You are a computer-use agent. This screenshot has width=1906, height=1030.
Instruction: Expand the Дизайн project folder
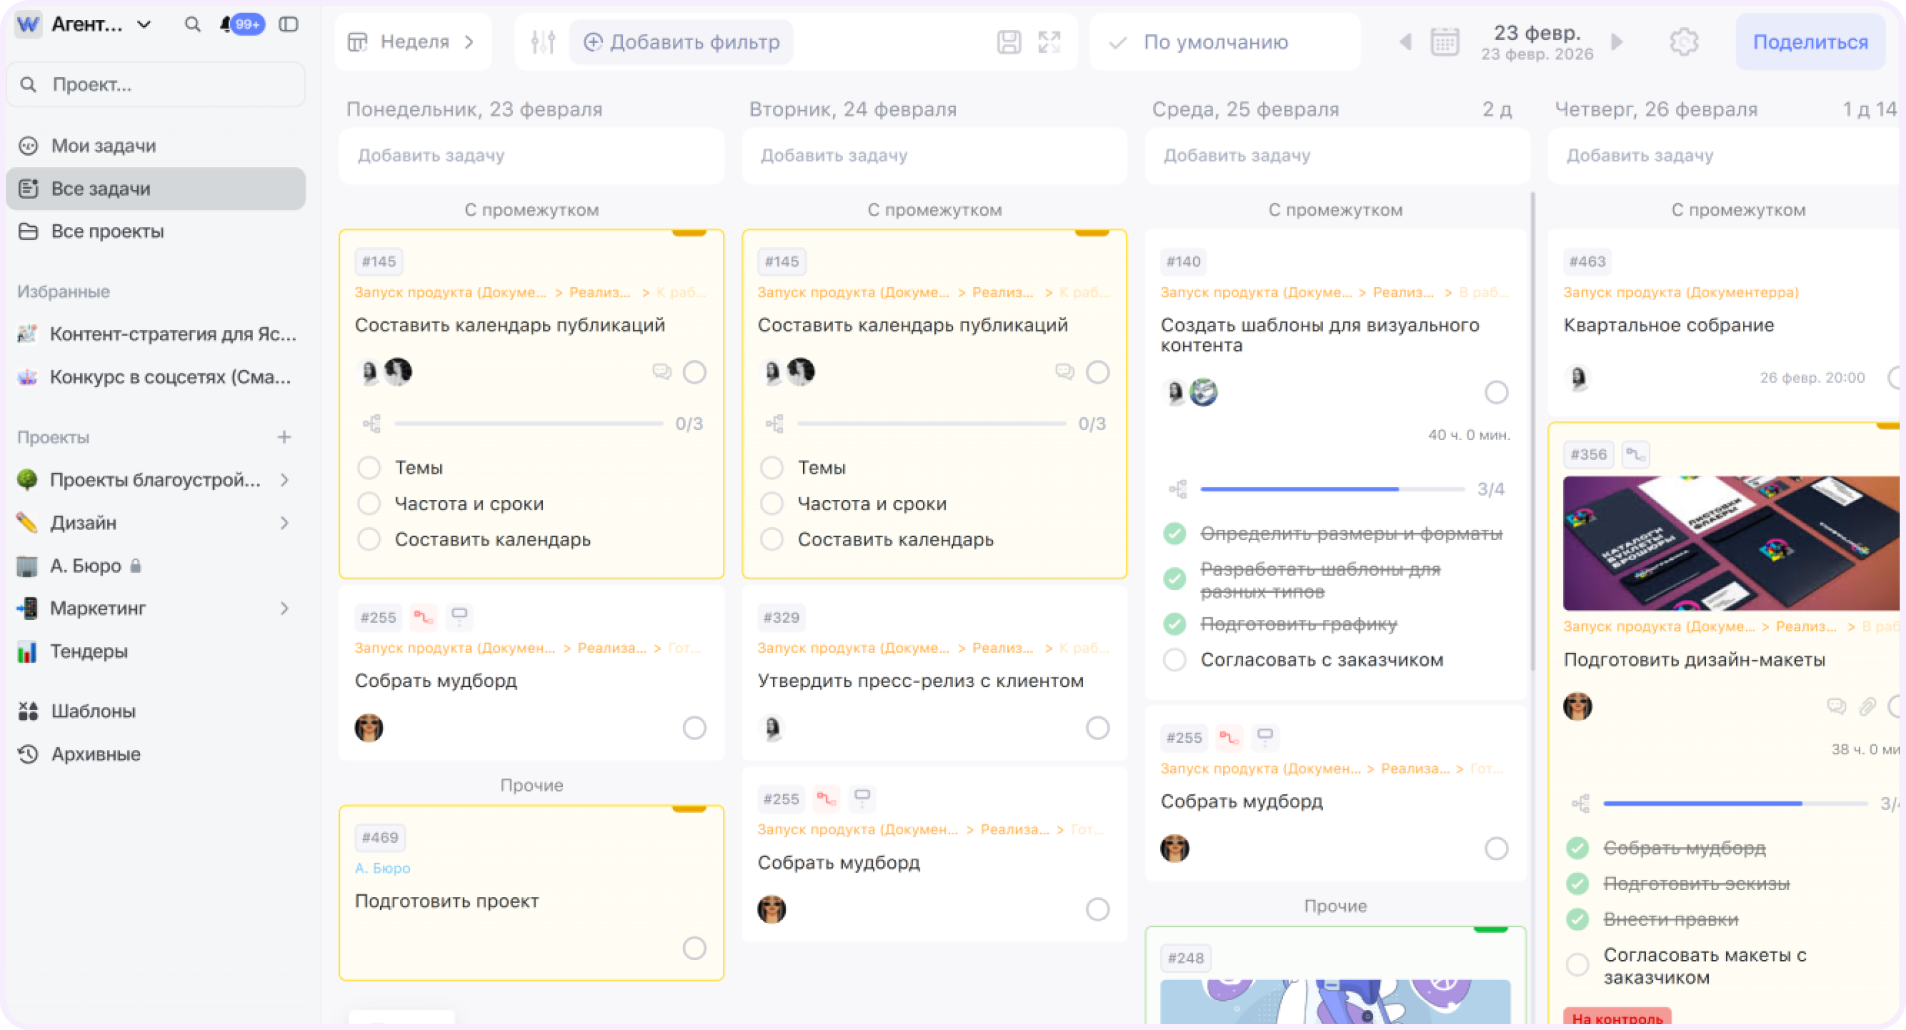coord(285,523)
